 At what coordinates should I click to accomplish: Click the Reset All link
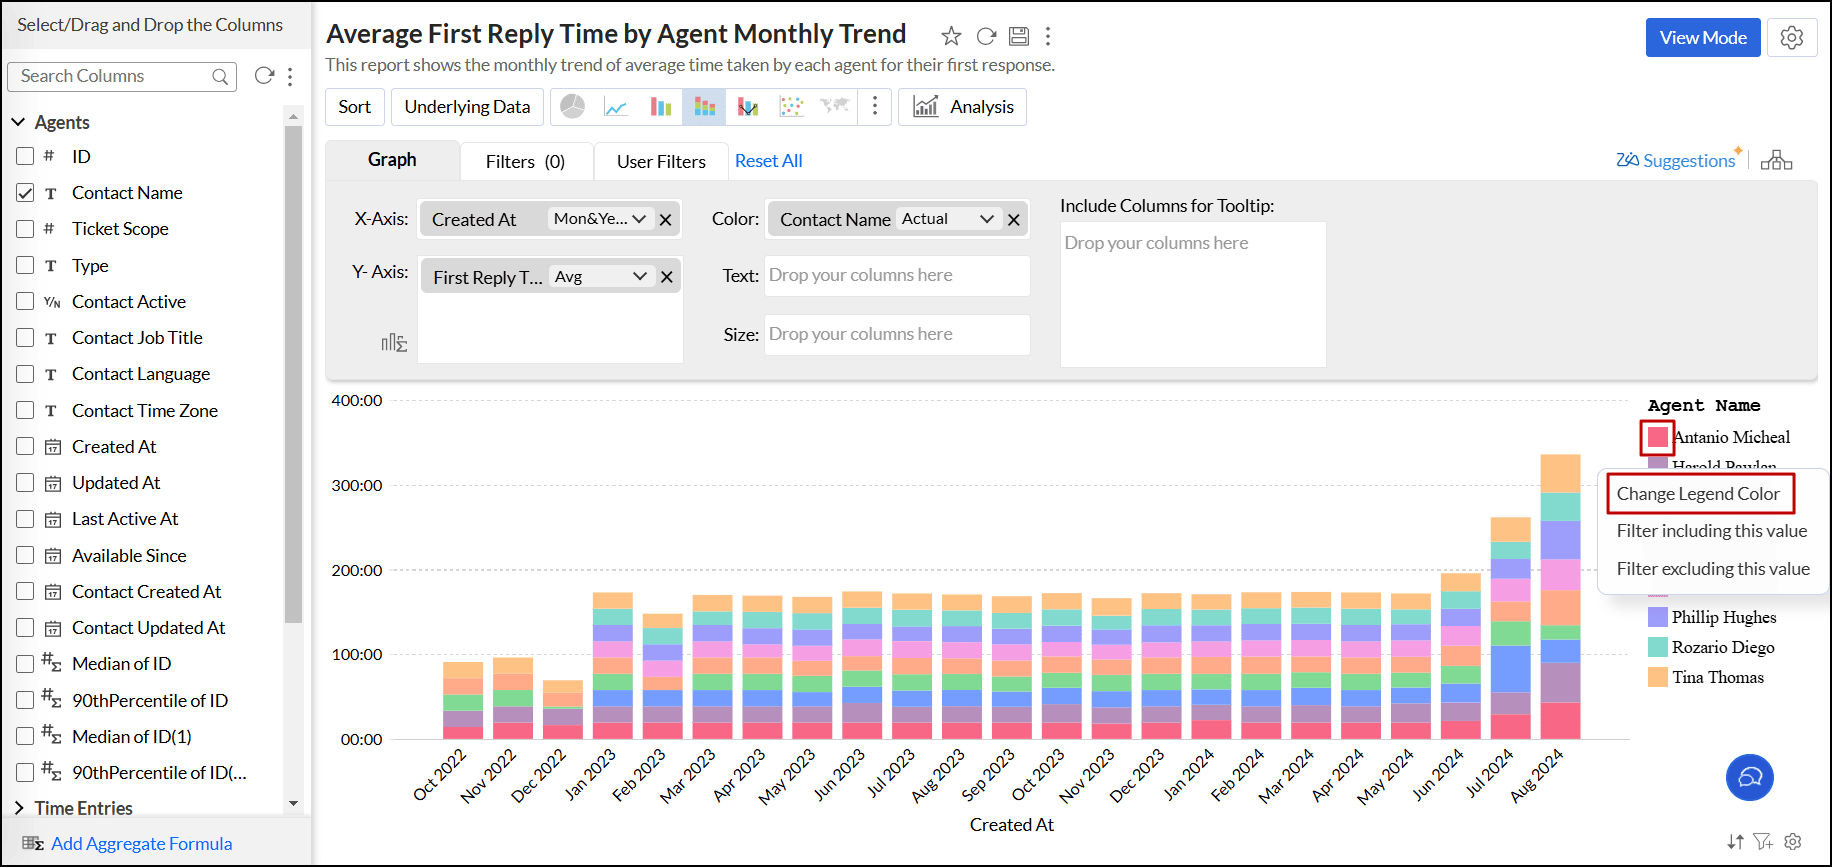[768, 161]
